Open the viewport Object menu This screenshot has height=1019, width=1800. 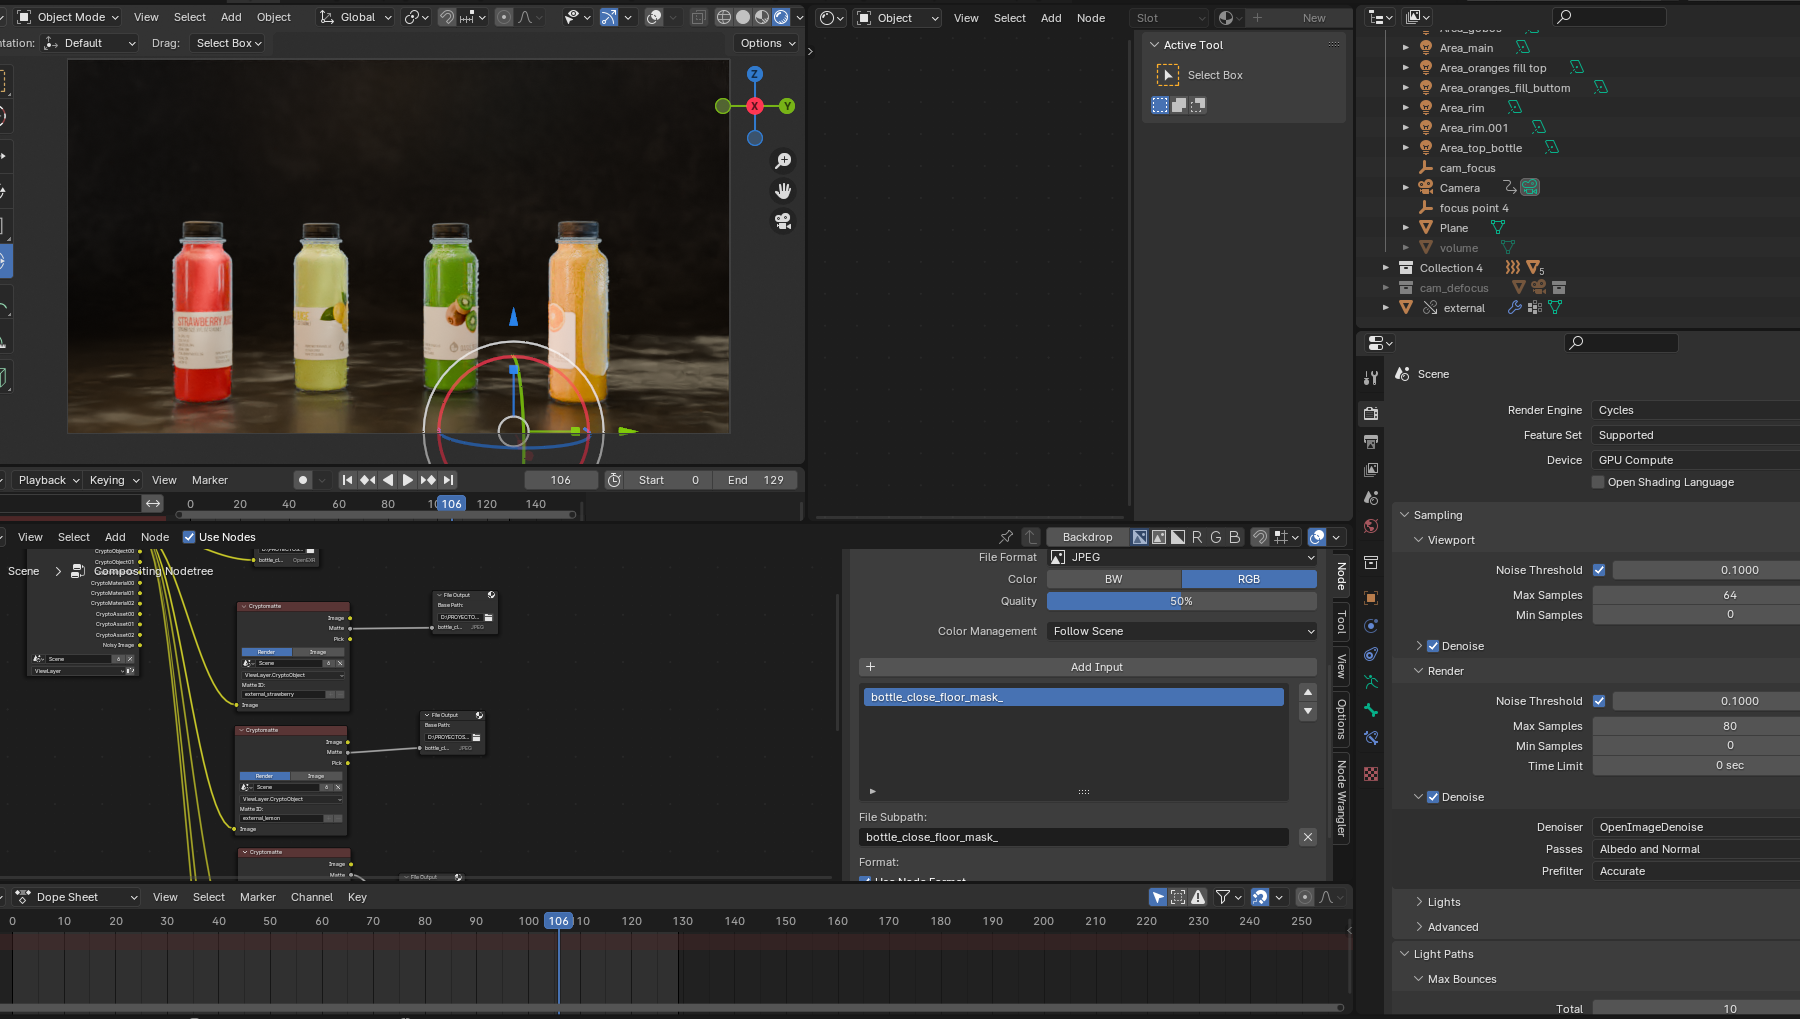[x=274, y=17]
